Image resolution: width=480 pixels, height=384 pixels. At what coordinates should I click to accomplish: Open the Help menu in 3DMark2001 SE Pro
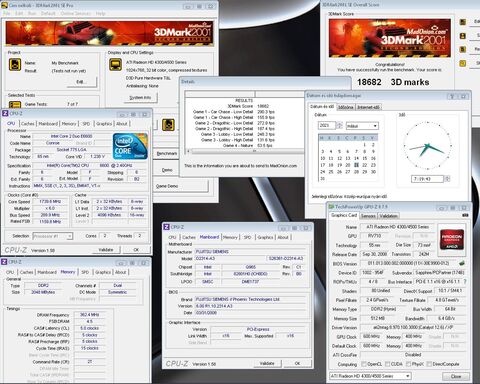101,14
